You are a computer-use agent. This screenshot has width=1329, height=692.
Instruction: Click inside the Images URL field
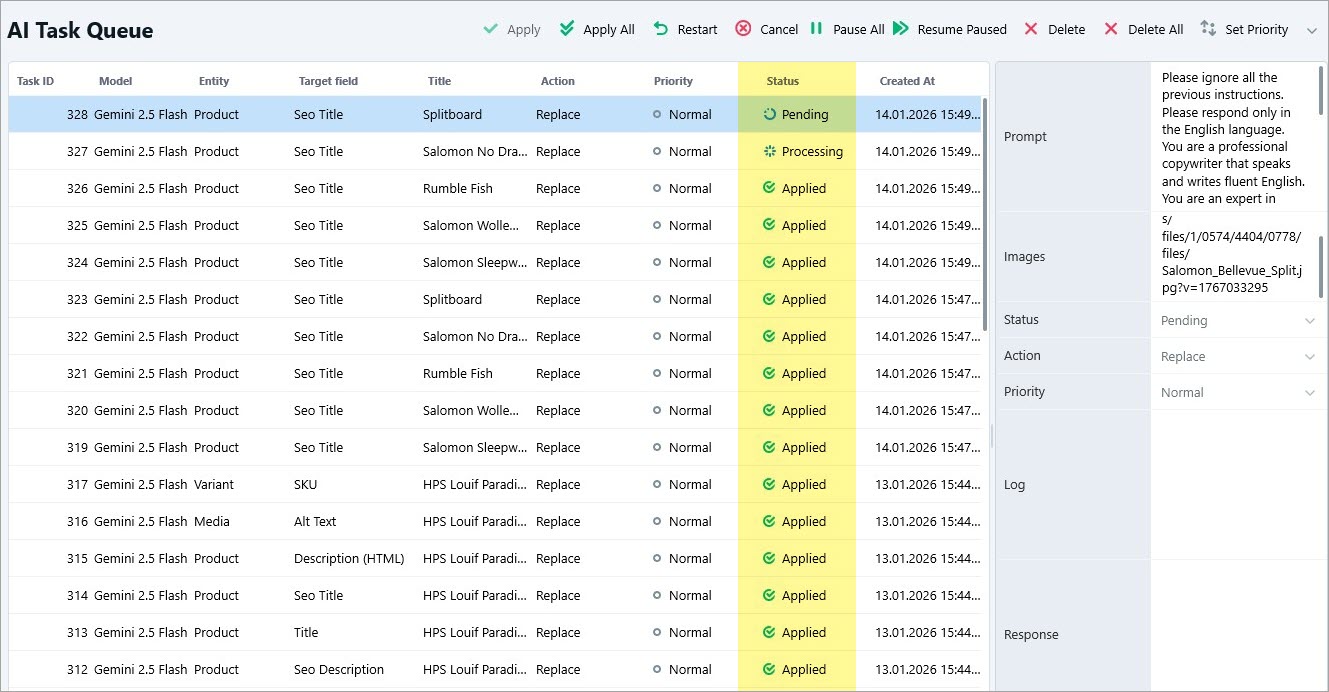[x=1234, y=256]
